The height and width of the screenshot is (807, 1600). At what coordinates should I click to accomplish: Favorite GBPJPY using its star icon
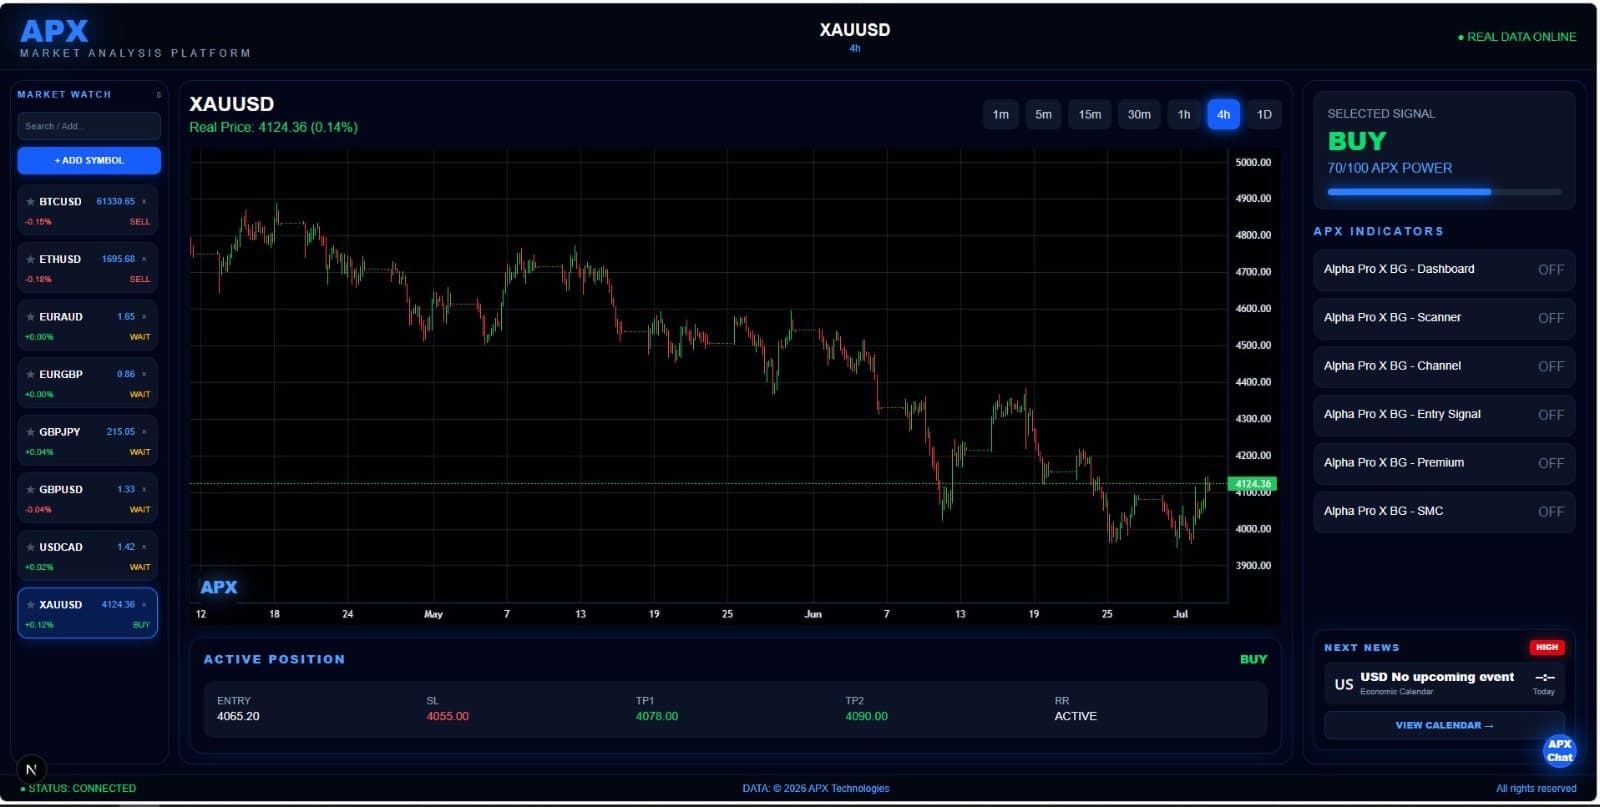[x=30, y=432]
